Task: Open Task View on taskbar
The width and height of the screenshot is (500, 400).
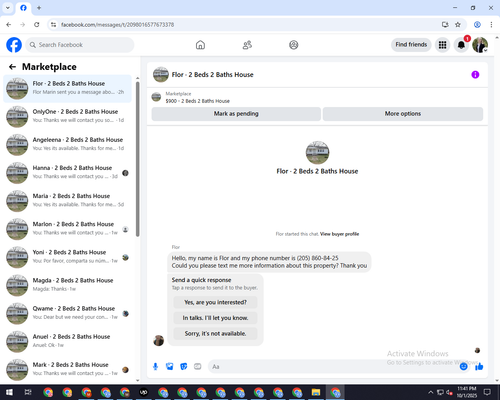Action: click(28, 392)
